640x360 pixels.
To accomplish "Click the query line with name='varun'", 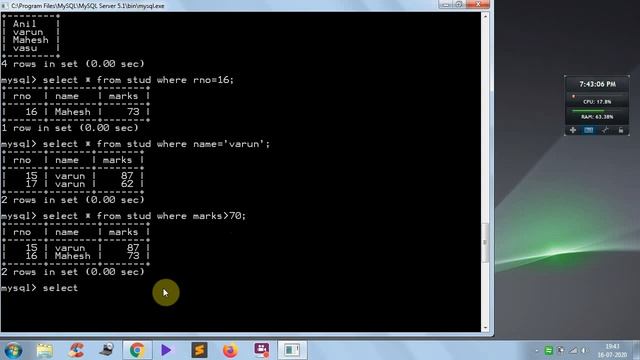I will [x=136, y=144].
